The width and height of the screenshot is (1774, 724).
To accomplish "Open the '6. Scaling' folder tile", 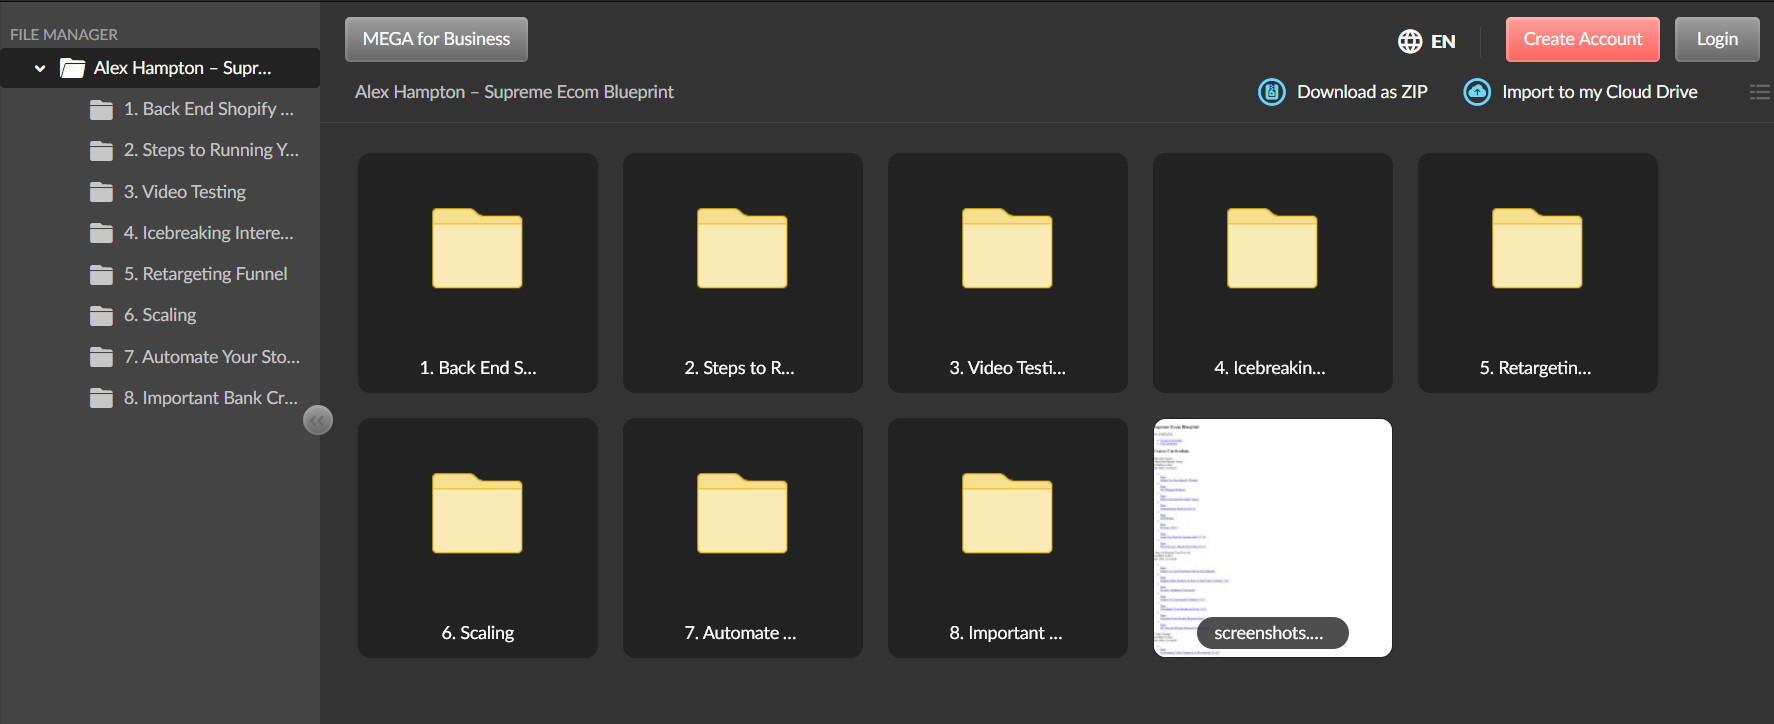I will 478,538.
